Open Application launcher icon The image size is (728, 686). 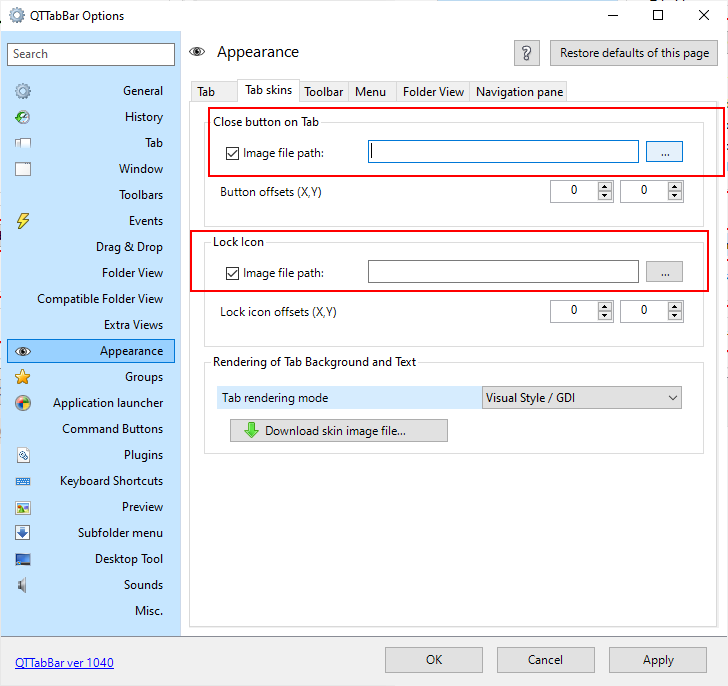23,403
